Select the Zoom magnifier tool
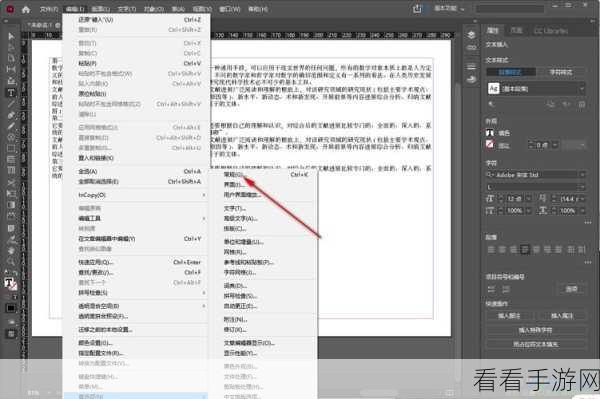This screenshot has width=600, height=399. [11, 262]
